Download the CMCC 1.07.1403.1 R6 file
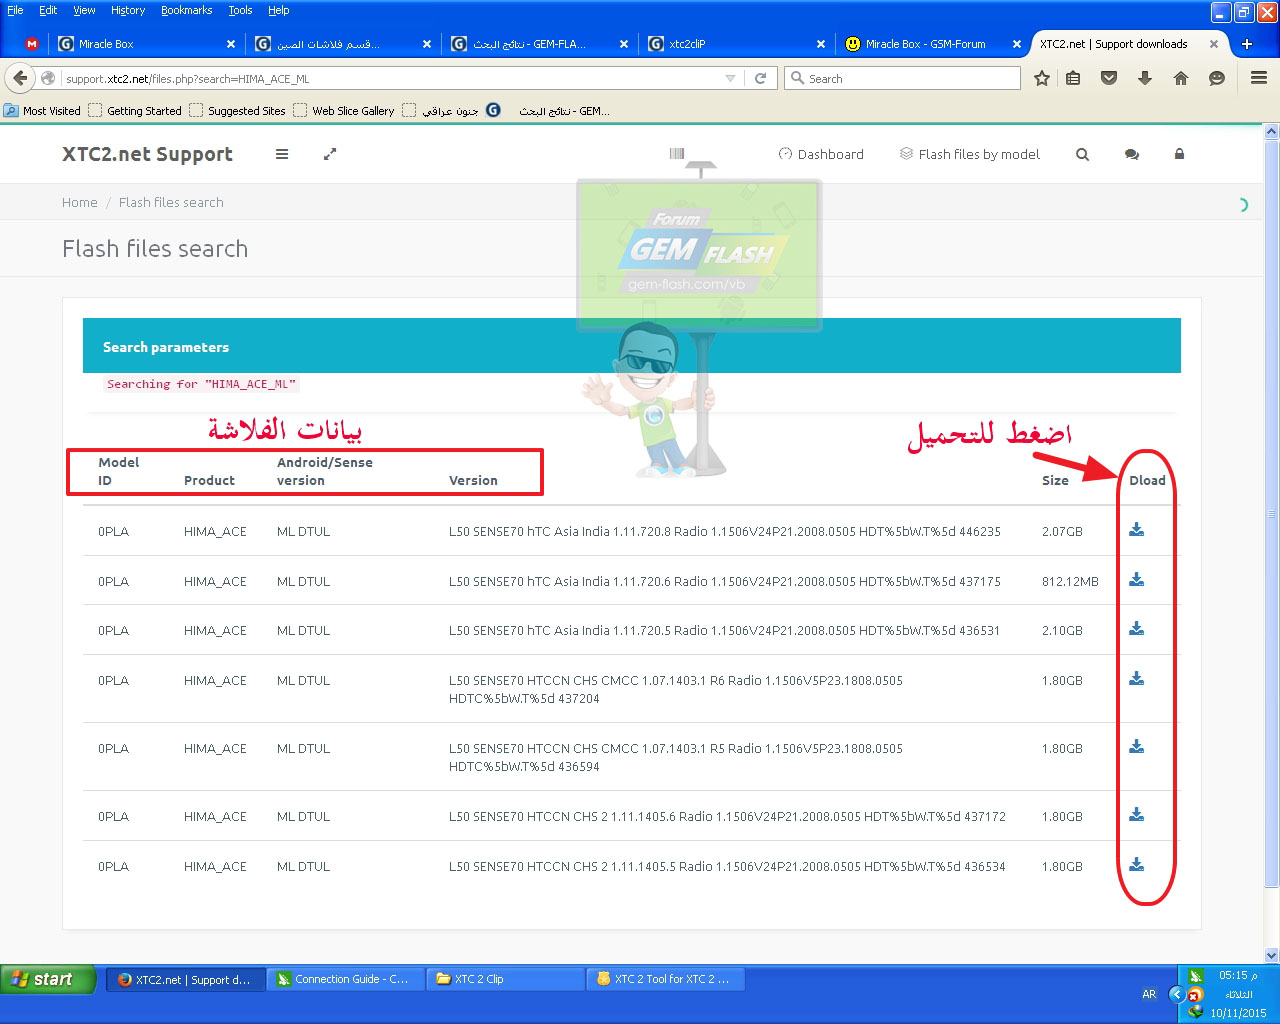The width and height of the screenshot is (1280, 1024). coord(1136,679)
